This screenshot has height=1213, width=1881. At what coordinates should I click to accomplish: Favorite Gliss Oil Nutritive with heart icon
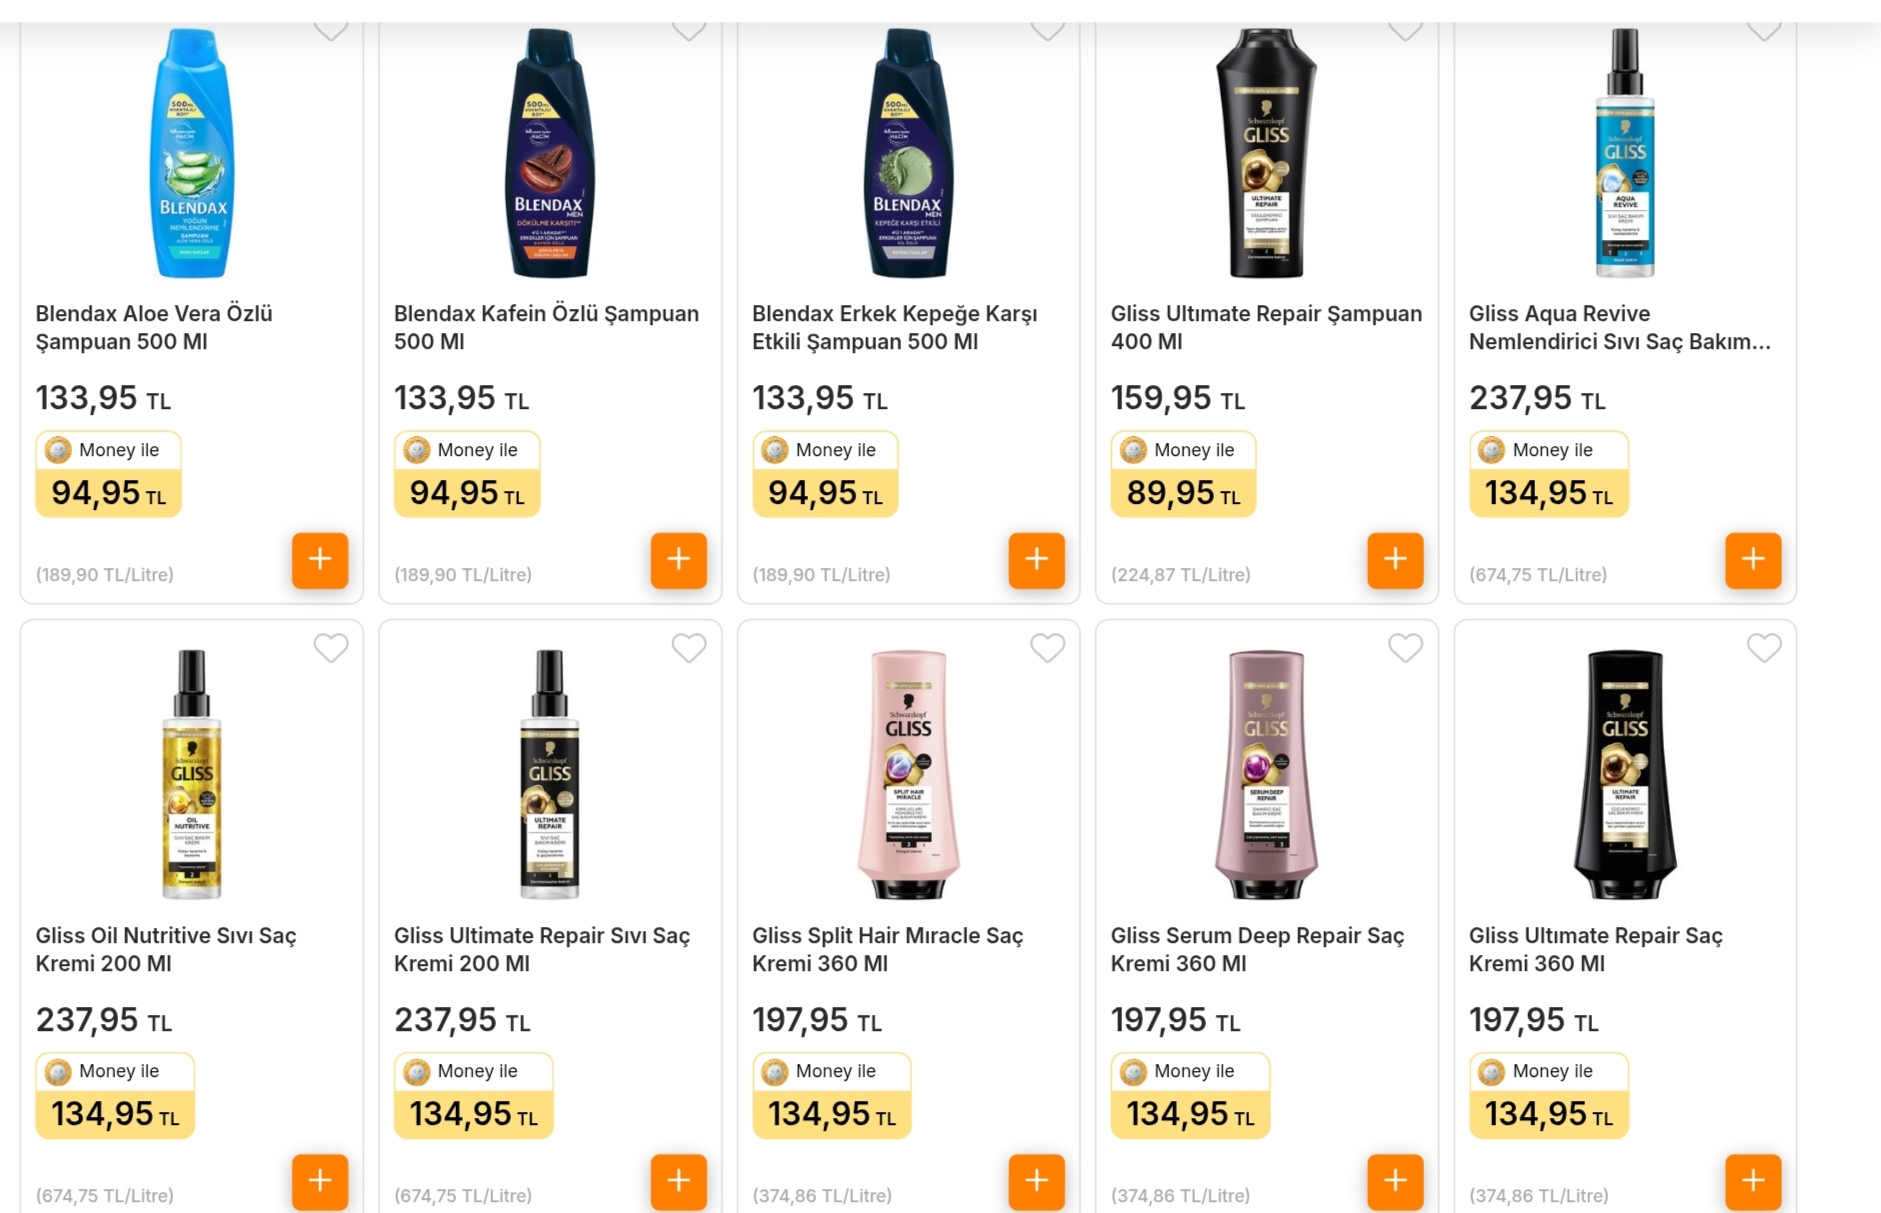[x=331, y=648]
